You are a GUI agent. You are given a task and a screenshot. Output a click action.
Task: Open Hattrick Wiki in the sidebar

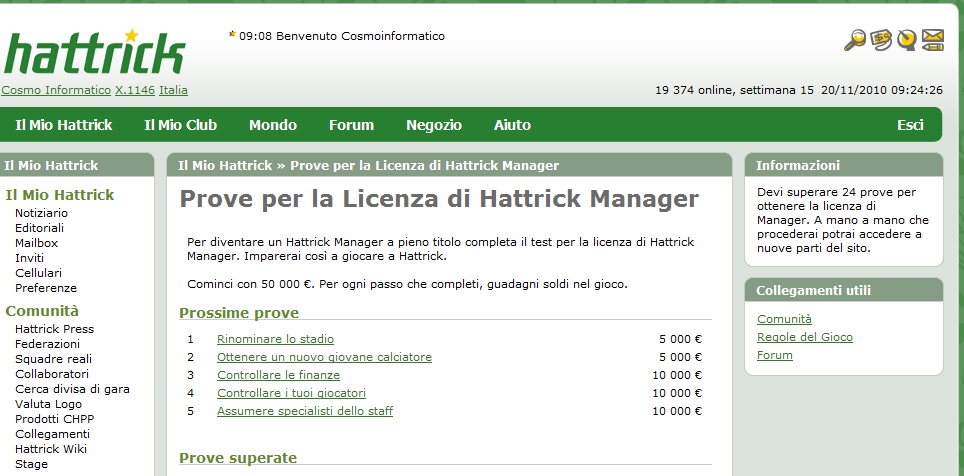[x=51, y=449]
